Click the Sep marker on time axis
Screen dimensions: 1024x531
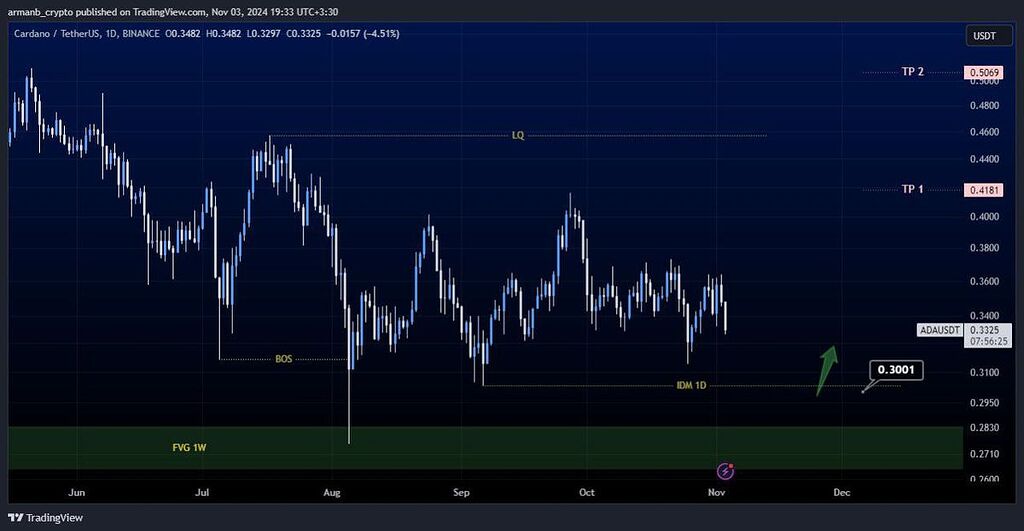point(460,492)
